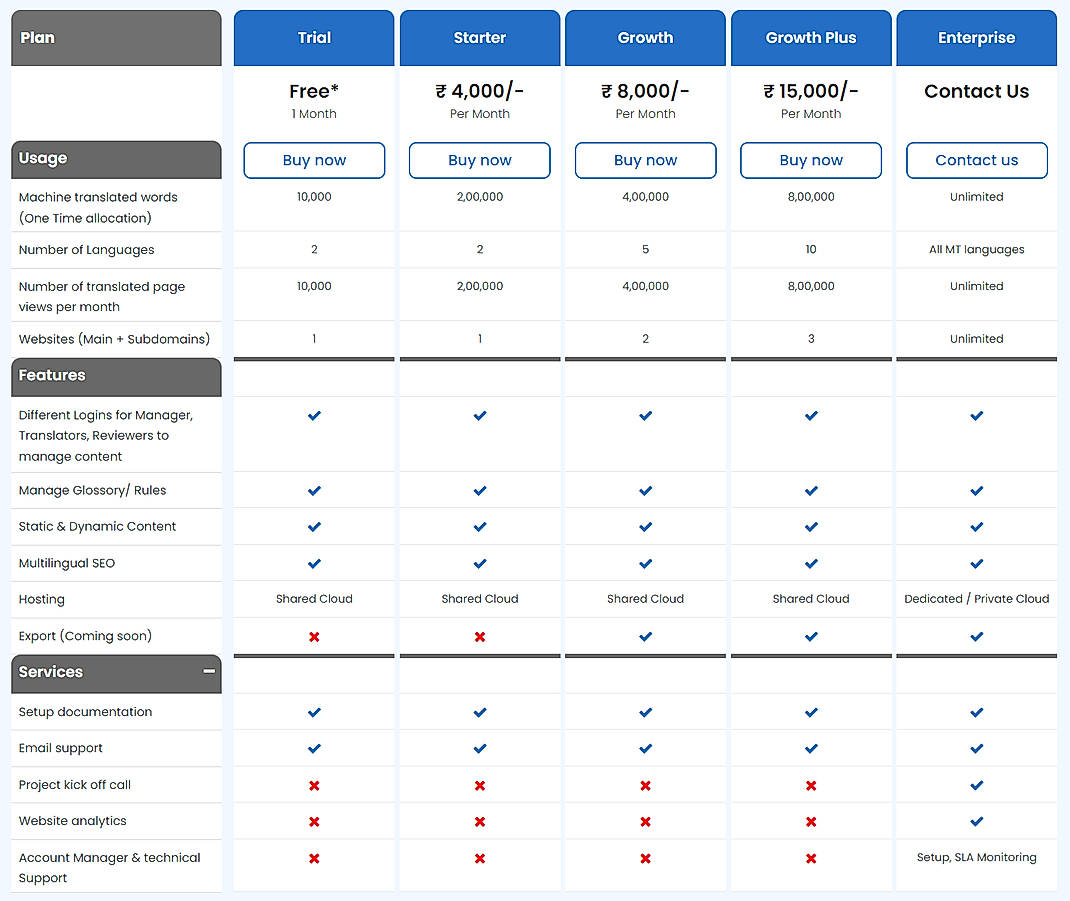
Task: Click Enterprise checkmark for Different Logins row
Action: [x=977, y=416]
